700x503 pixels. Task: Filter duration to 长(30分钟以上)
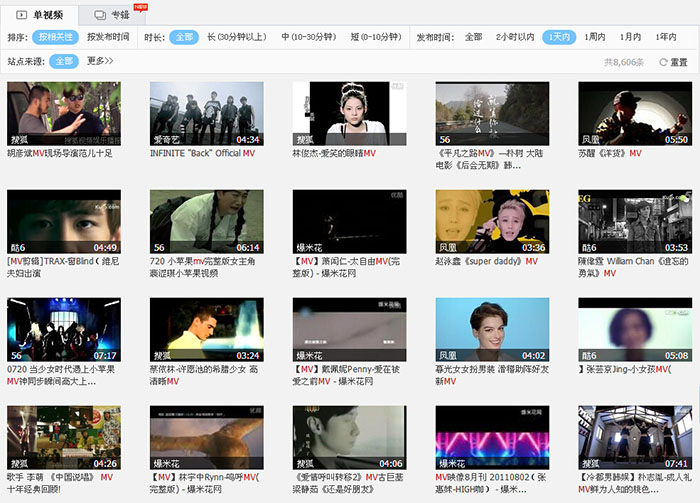click(238, 37)
